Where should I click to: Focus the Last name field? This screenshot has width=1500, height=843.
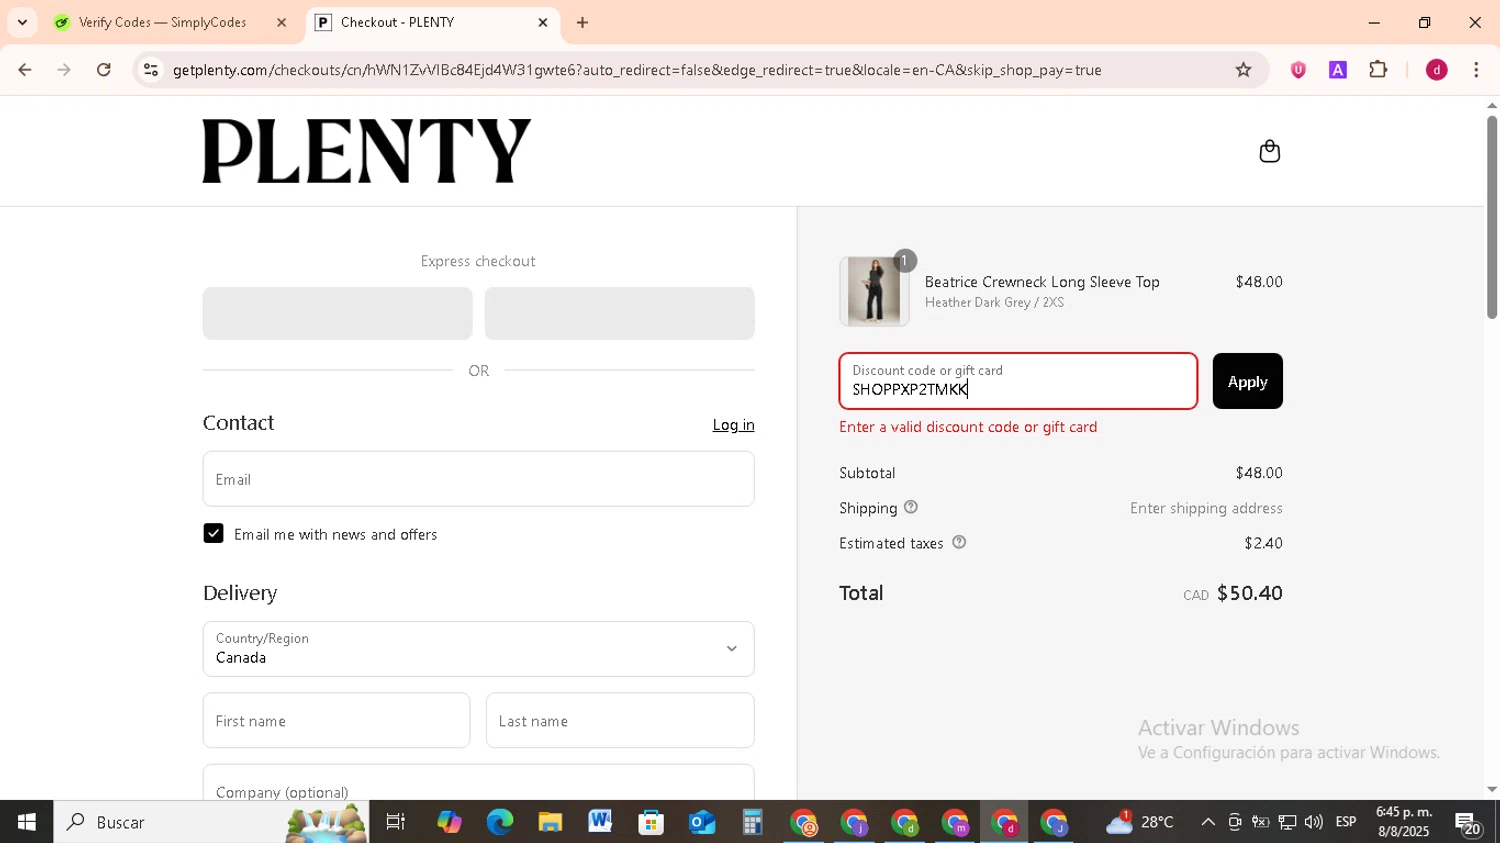(x=620, y=720)
